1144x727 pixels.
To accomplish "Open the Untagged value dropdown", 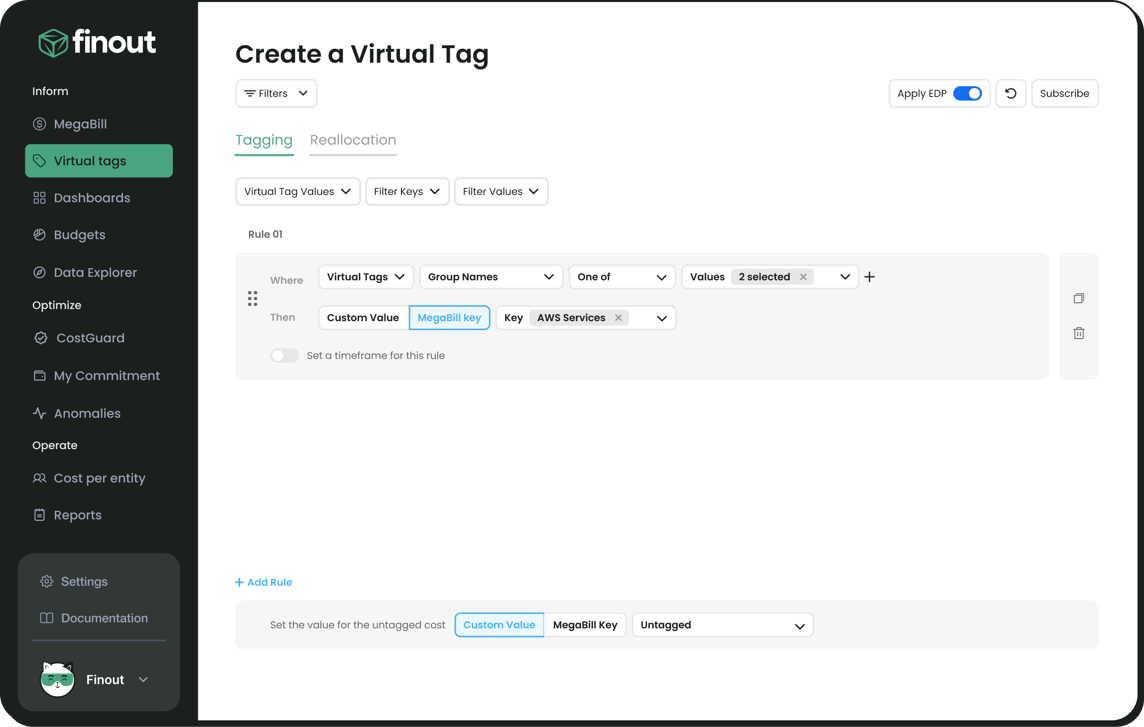I will click(722, 624).
